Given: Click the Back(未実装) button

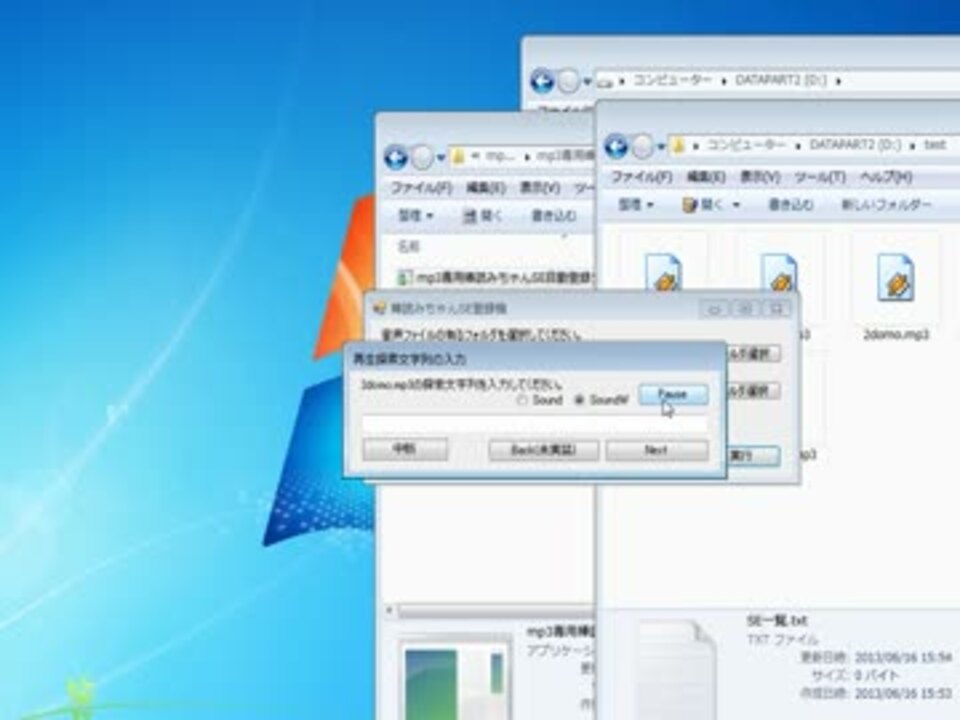Looking at the screenshot, I should [544, 450].
